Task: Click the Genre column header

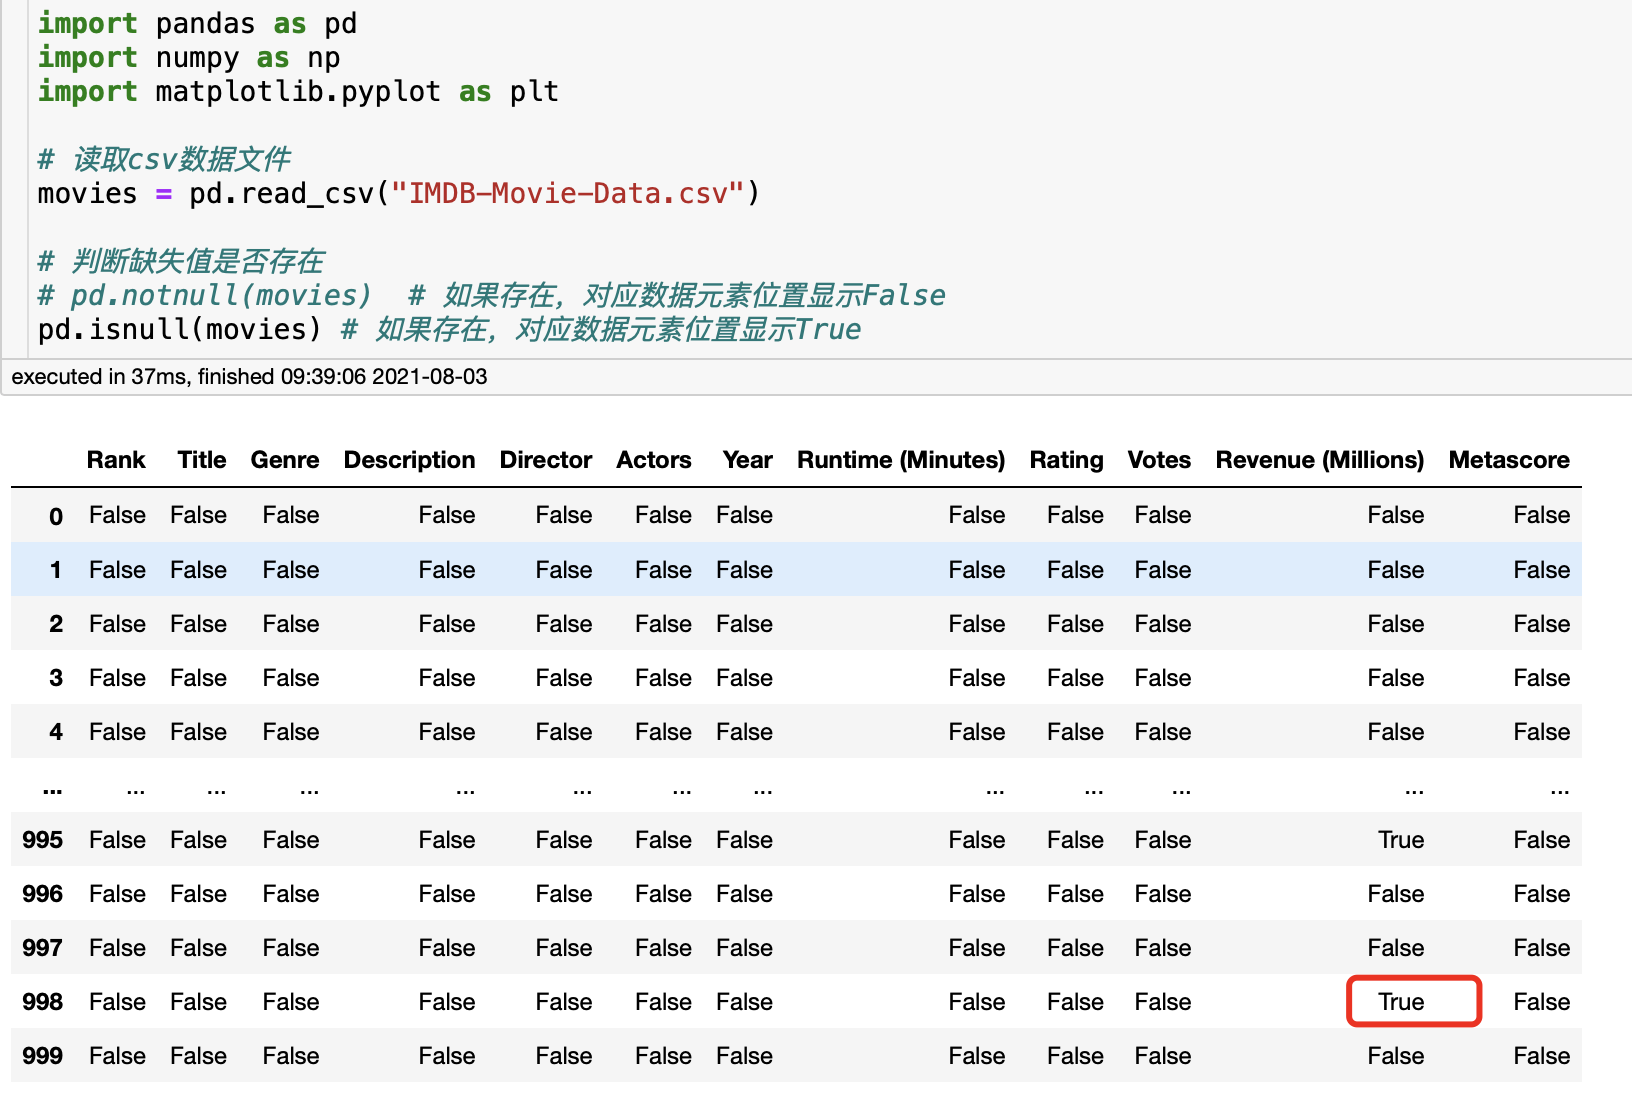Action: tap(285, 460)
